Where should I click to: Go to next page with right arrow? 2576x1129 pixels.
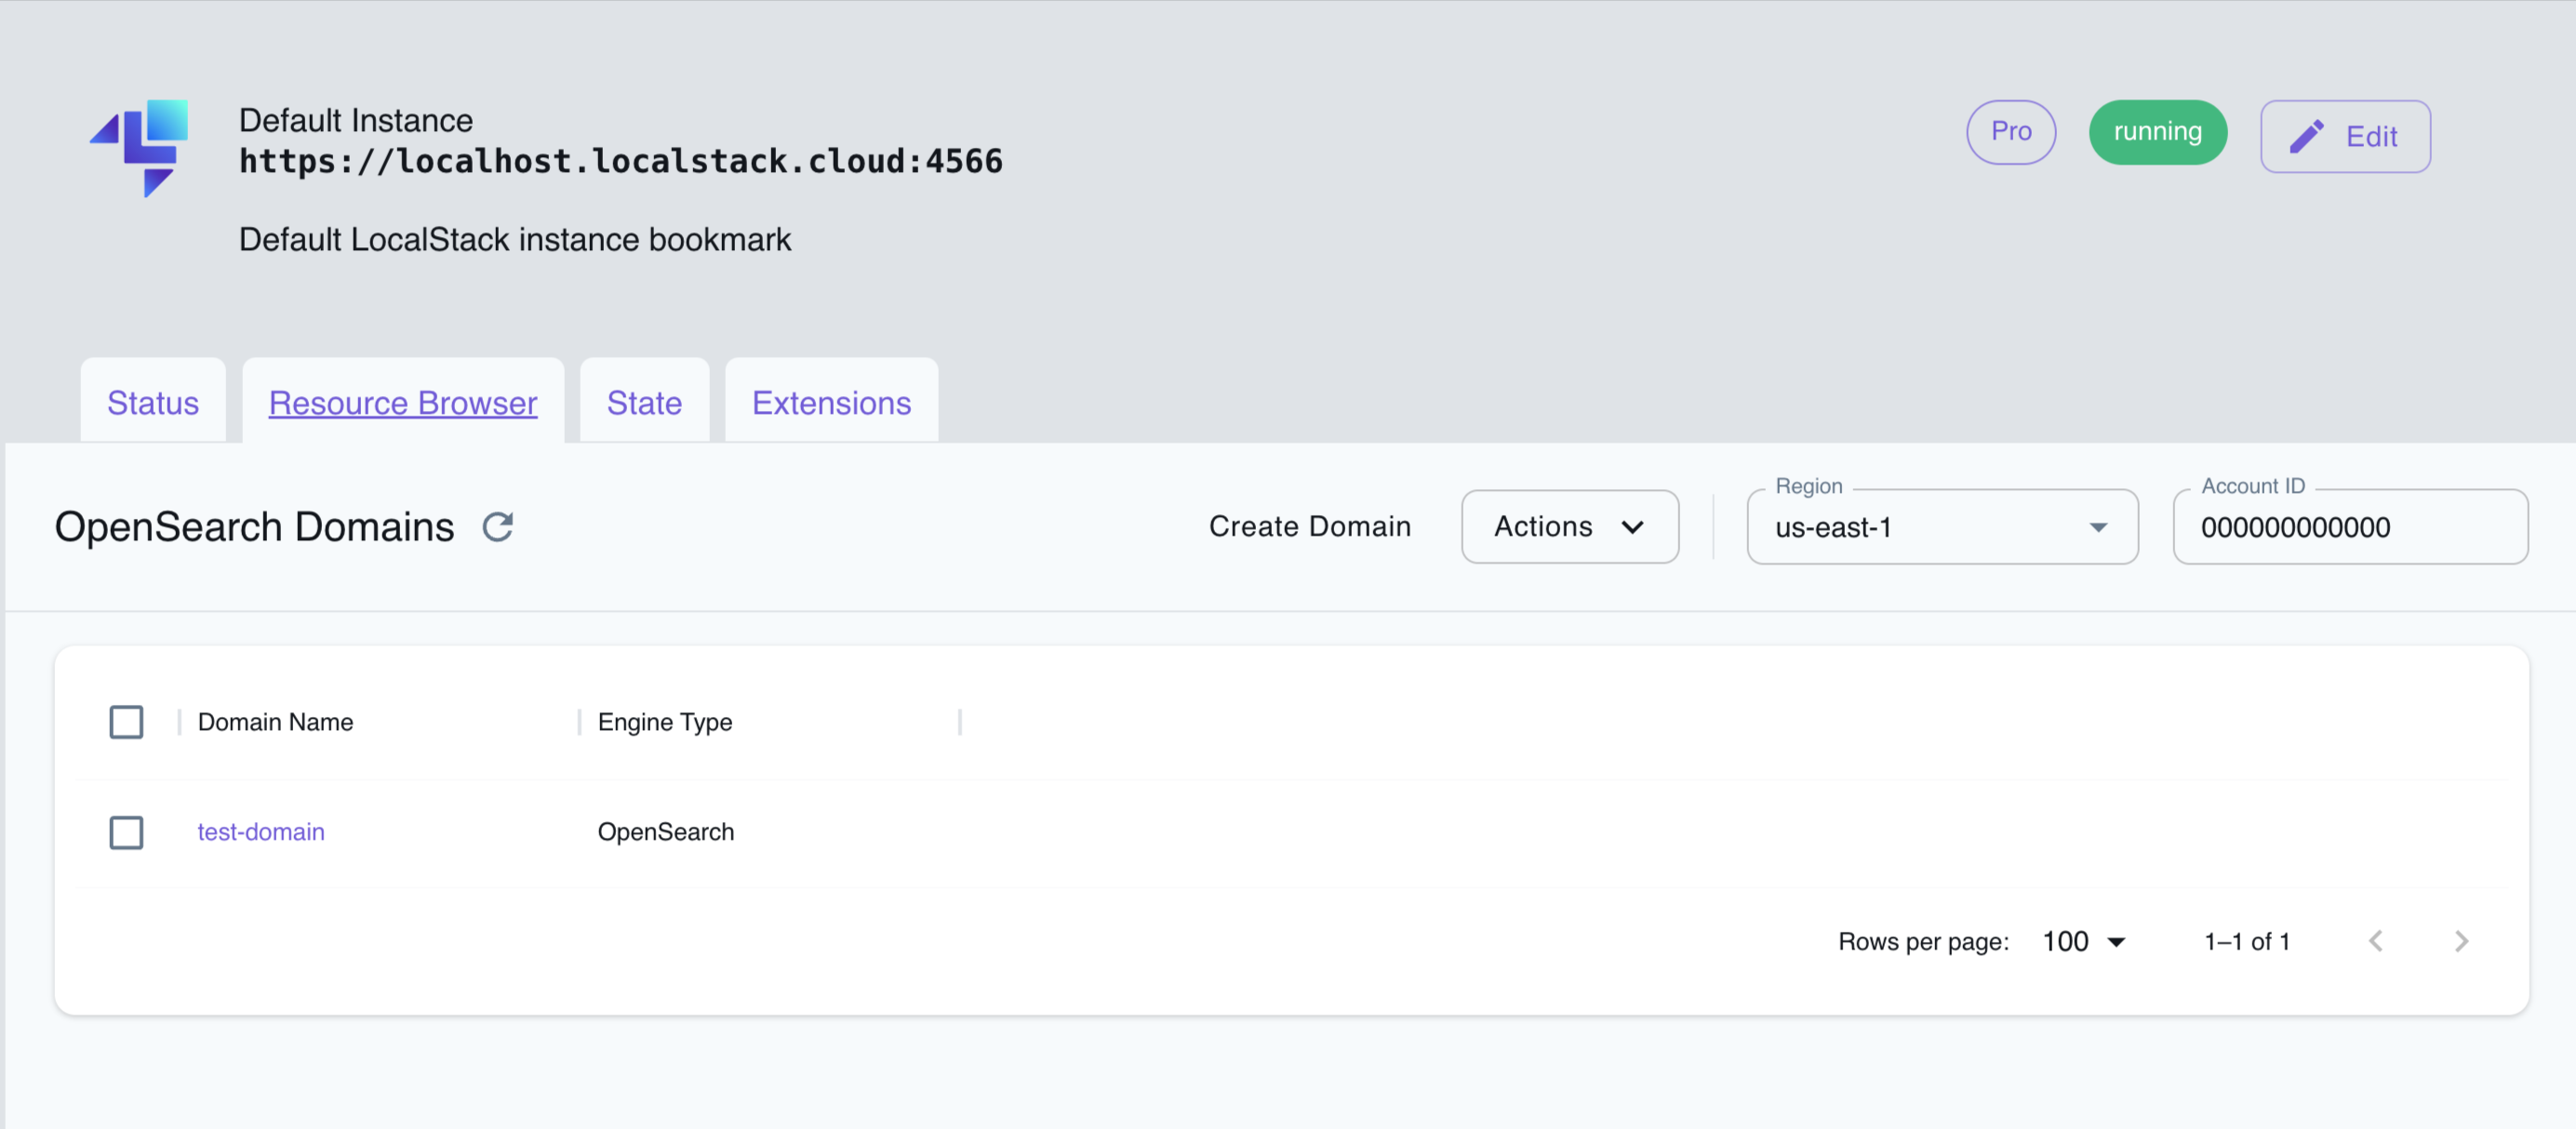pyautogui.click(x=2462, y=940)
